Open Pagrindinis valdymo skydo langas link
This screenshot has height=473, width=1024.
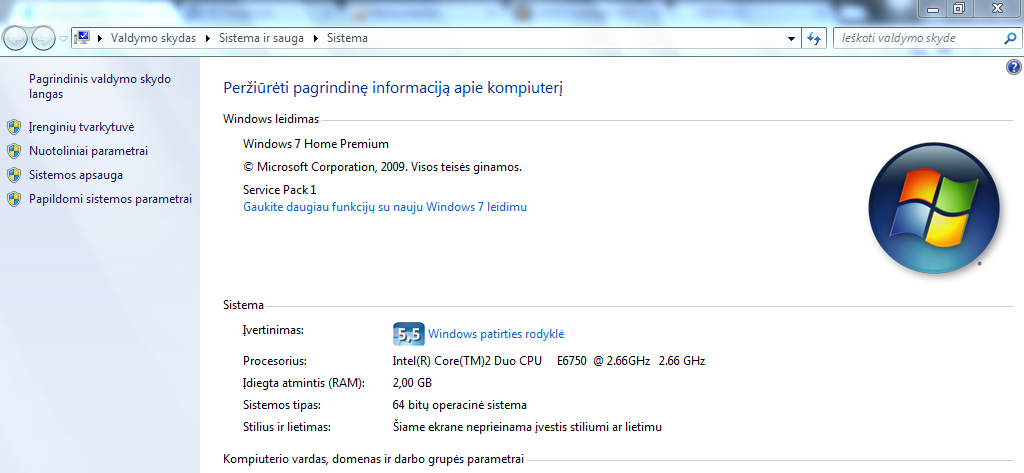[100, 86]
